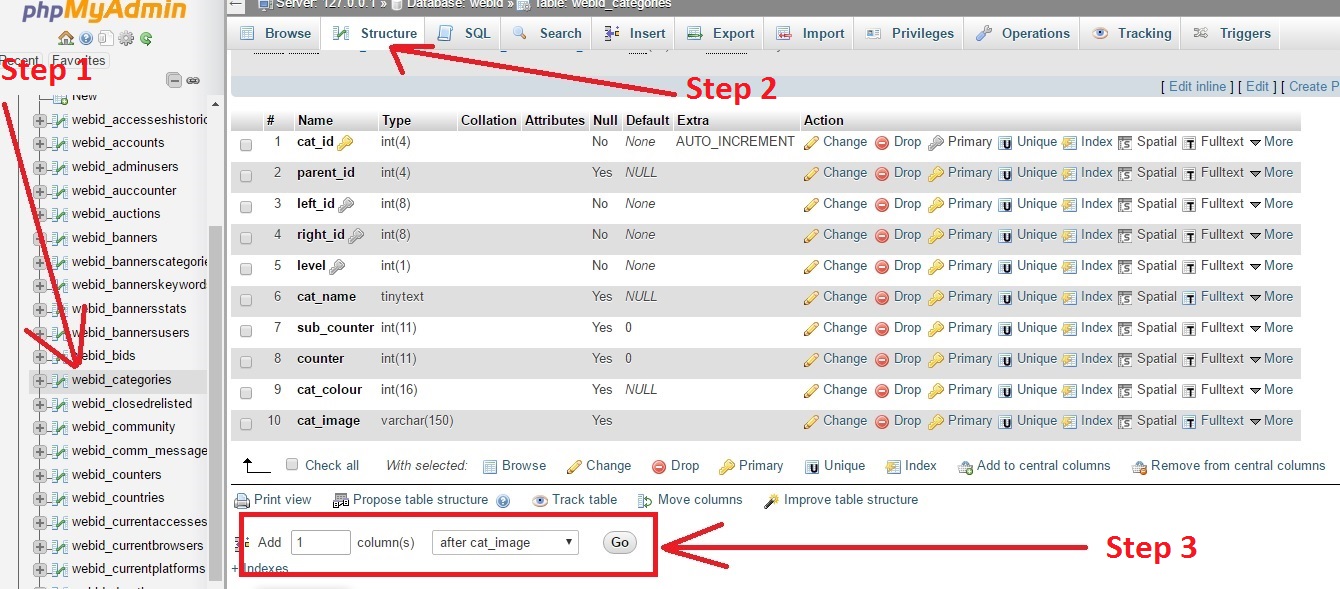Image resolution: width=1340 pixels, height=589 pixels.
Task: Open the More dropdown for cat_id row
Action: [x=1277, y=141]
